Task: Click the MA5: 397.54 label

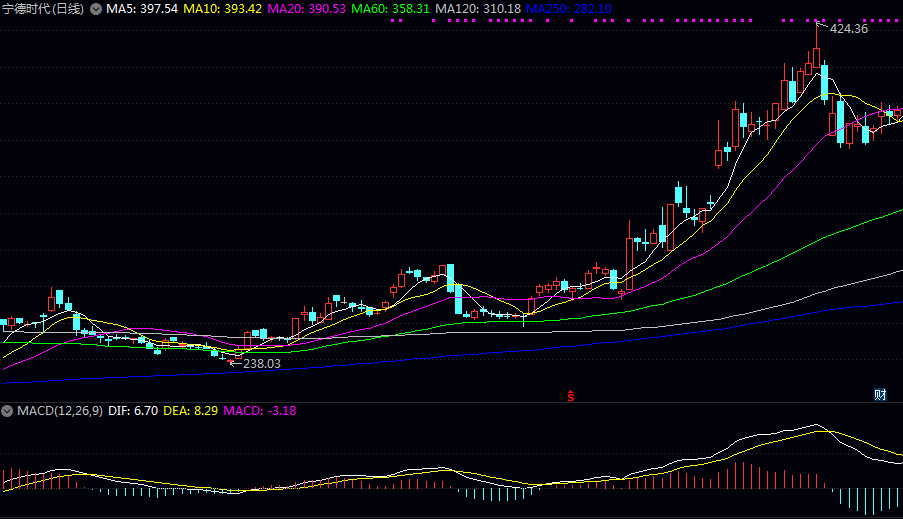Action: coord(142,9)
